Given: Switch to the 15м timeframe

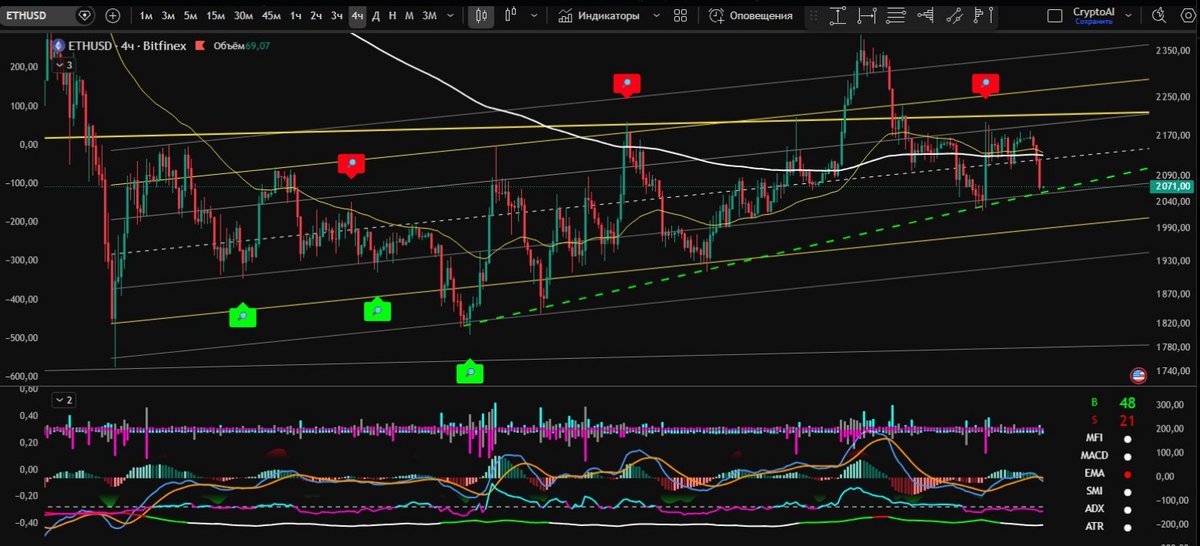Looking at the screenshot, I should [x=215, y=16].
